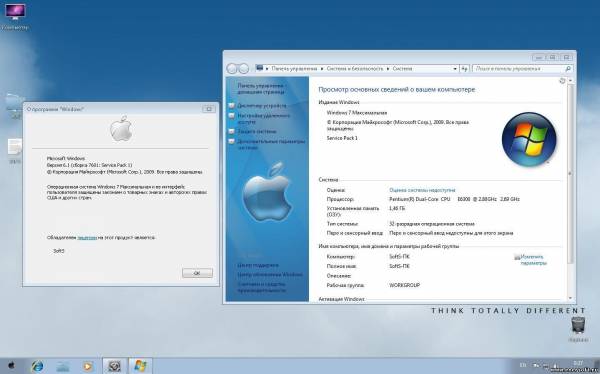
Task: Click the Pentium(R) Dual-Core CPU processor text
Action: 454,199
